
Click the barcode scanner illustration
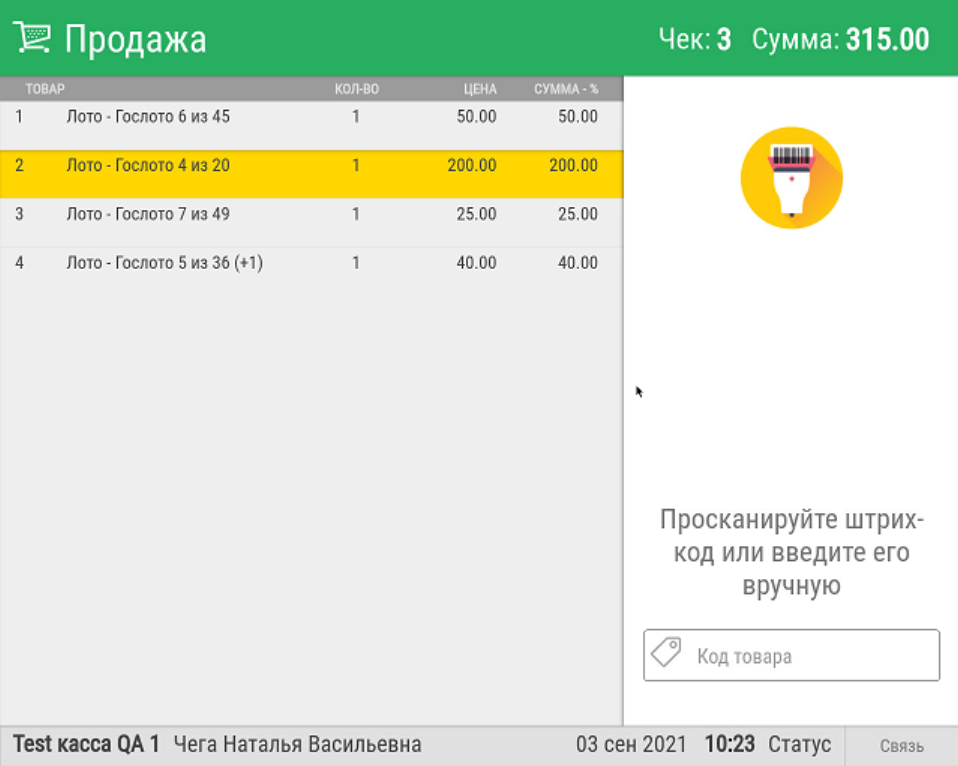coord(791,178)
